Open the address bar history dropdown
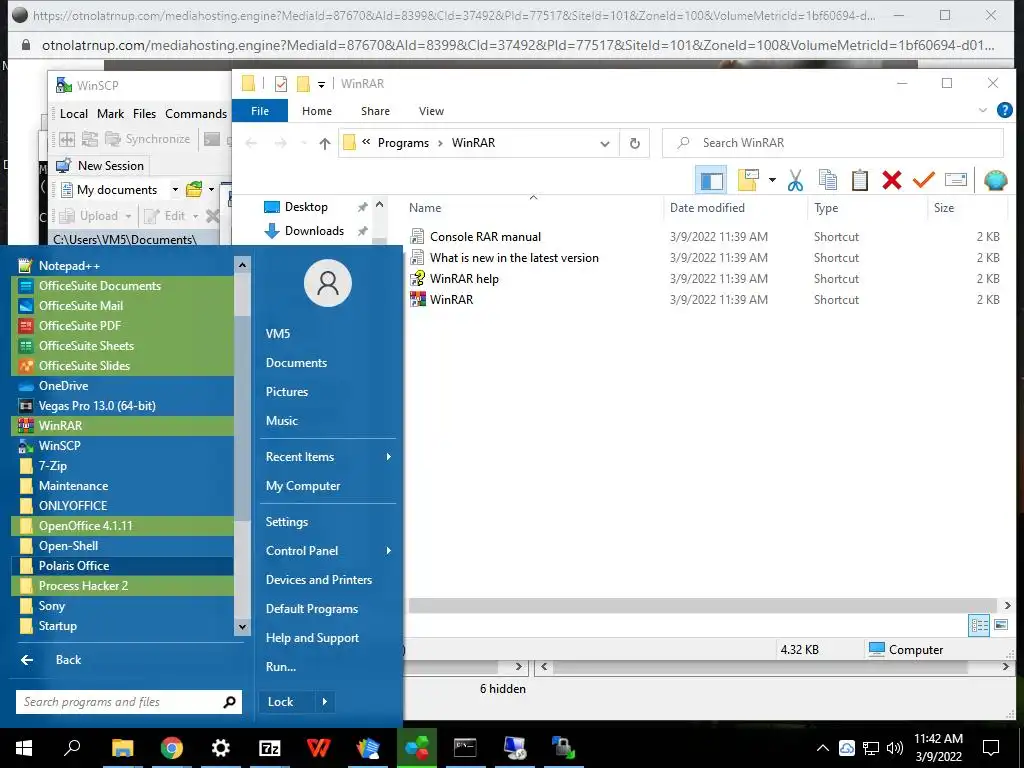The image size is (1024, 768). click(605, 143)
